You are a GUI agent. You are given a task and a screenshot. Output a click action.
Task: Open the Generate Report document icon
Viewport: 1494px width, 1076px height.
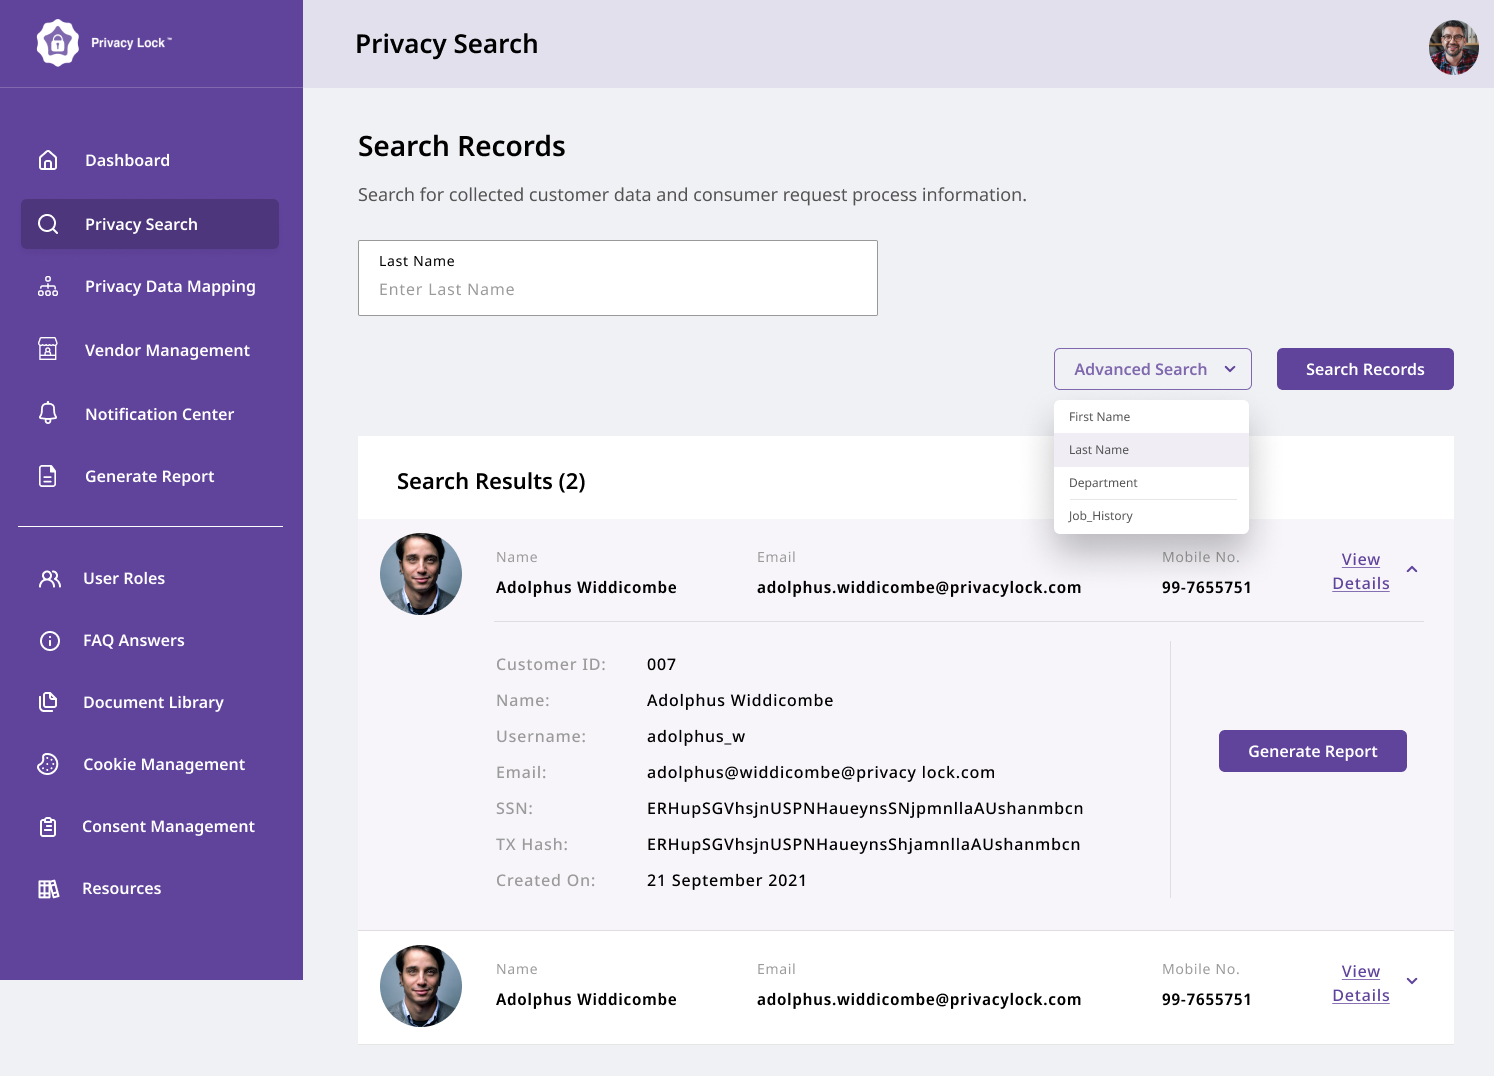click(48, 476)
